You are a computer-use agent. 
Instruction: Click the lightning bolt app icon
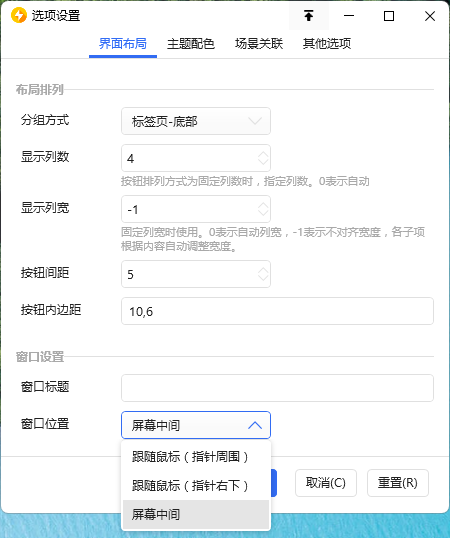coord(19,16)
